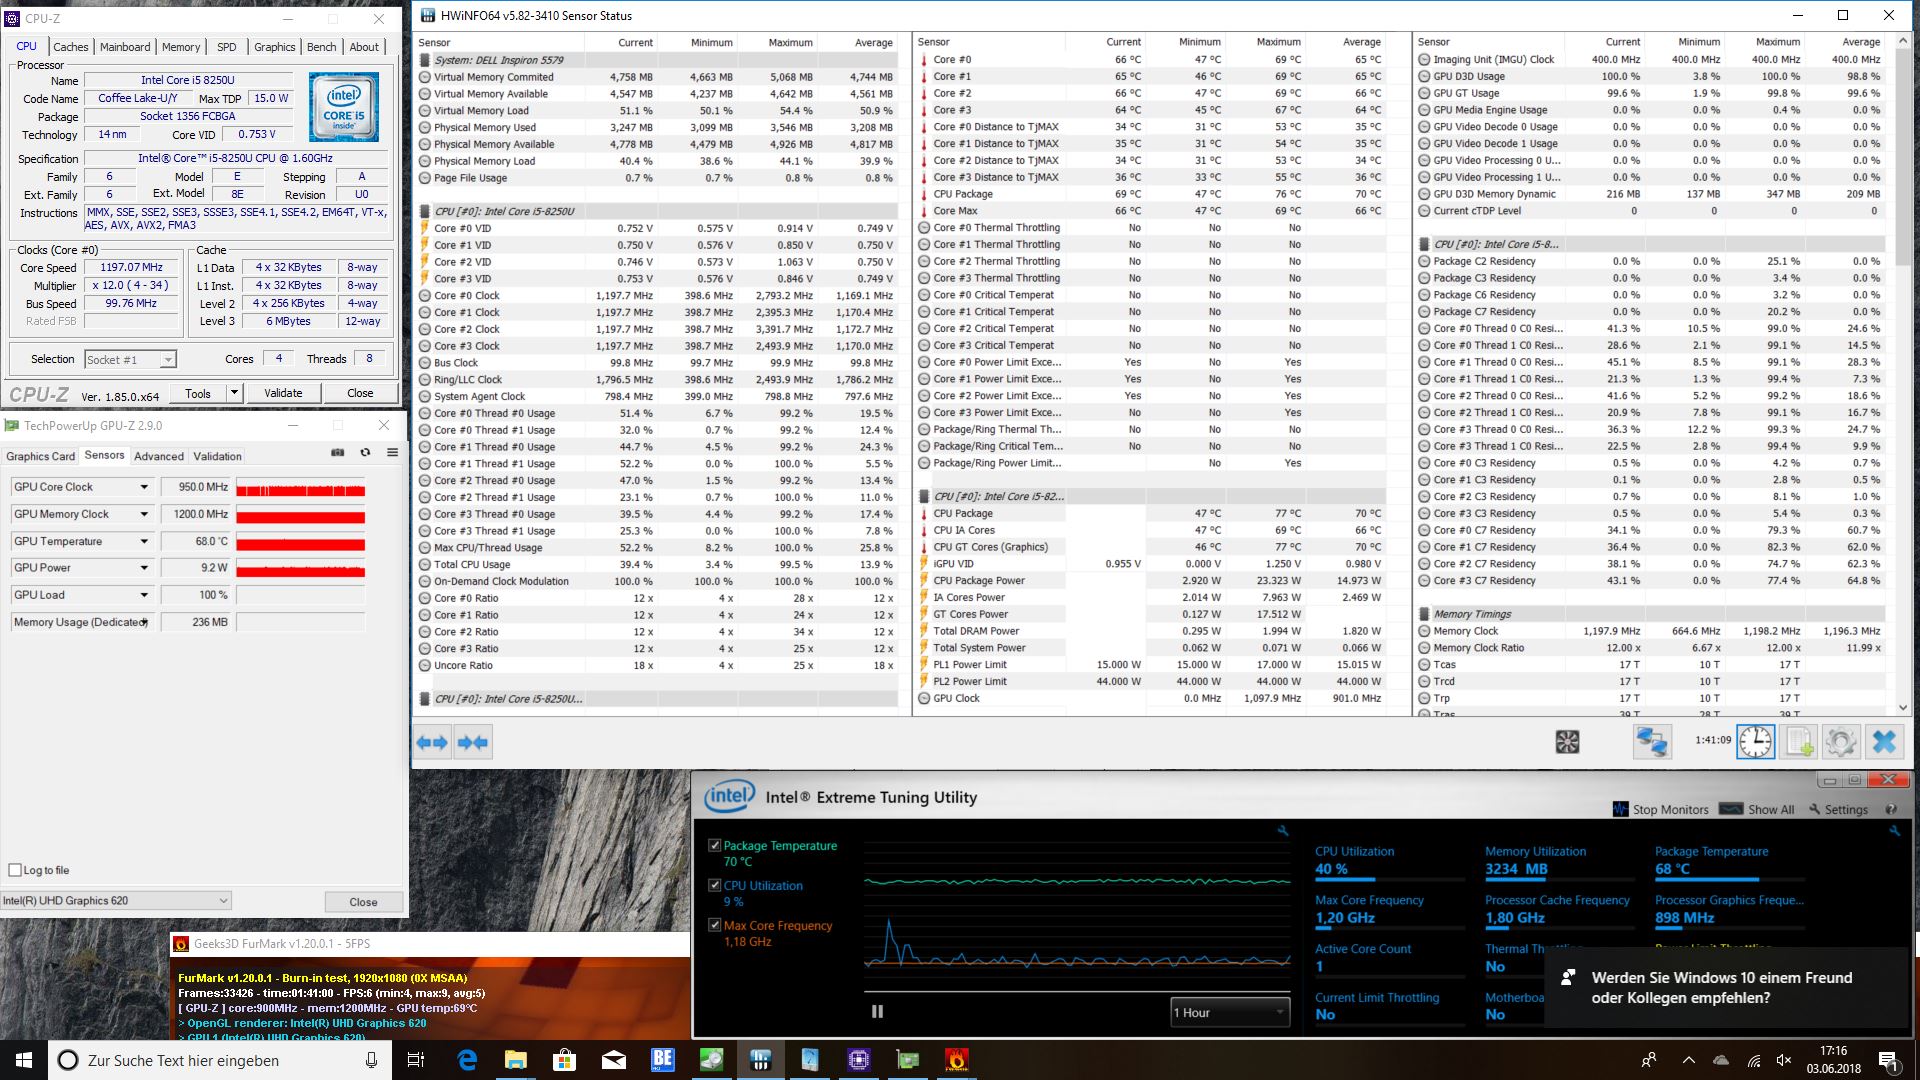The width and height of the screenshot is (1920, 1080).
Task: Click CPU-Z Validate button
Action: tap(283, 393)
